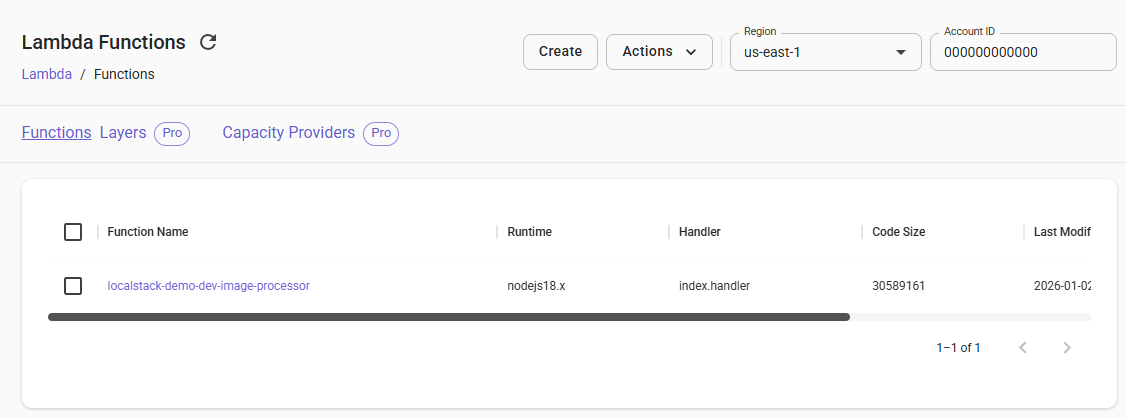This screenshot has width=1126, height=418.
Task: Expand the Actions menu
Action: (659, 52)
